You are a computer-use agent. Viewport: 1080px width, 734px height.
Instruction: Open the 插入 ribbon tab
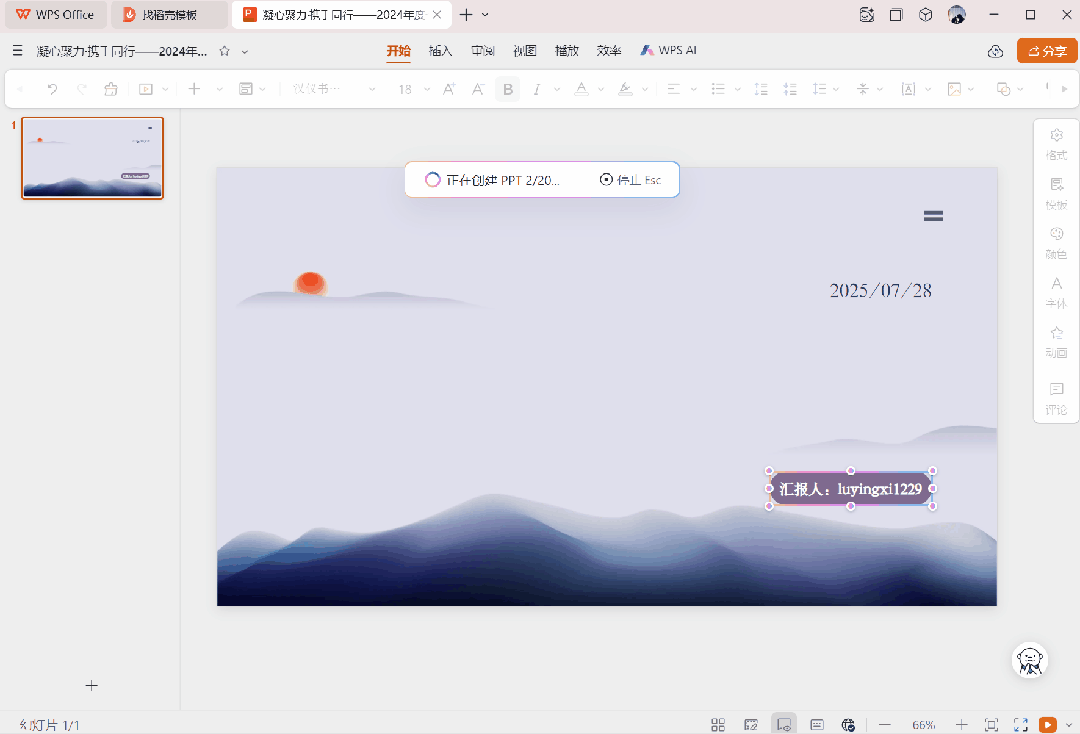[440, 51]
